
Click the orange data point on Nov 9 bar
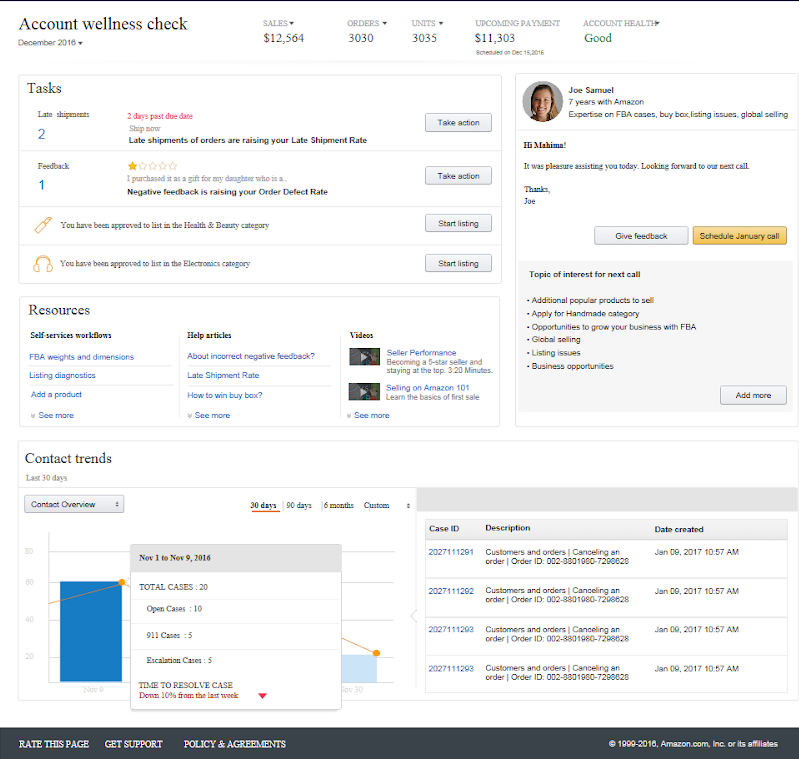pos(122,582)
